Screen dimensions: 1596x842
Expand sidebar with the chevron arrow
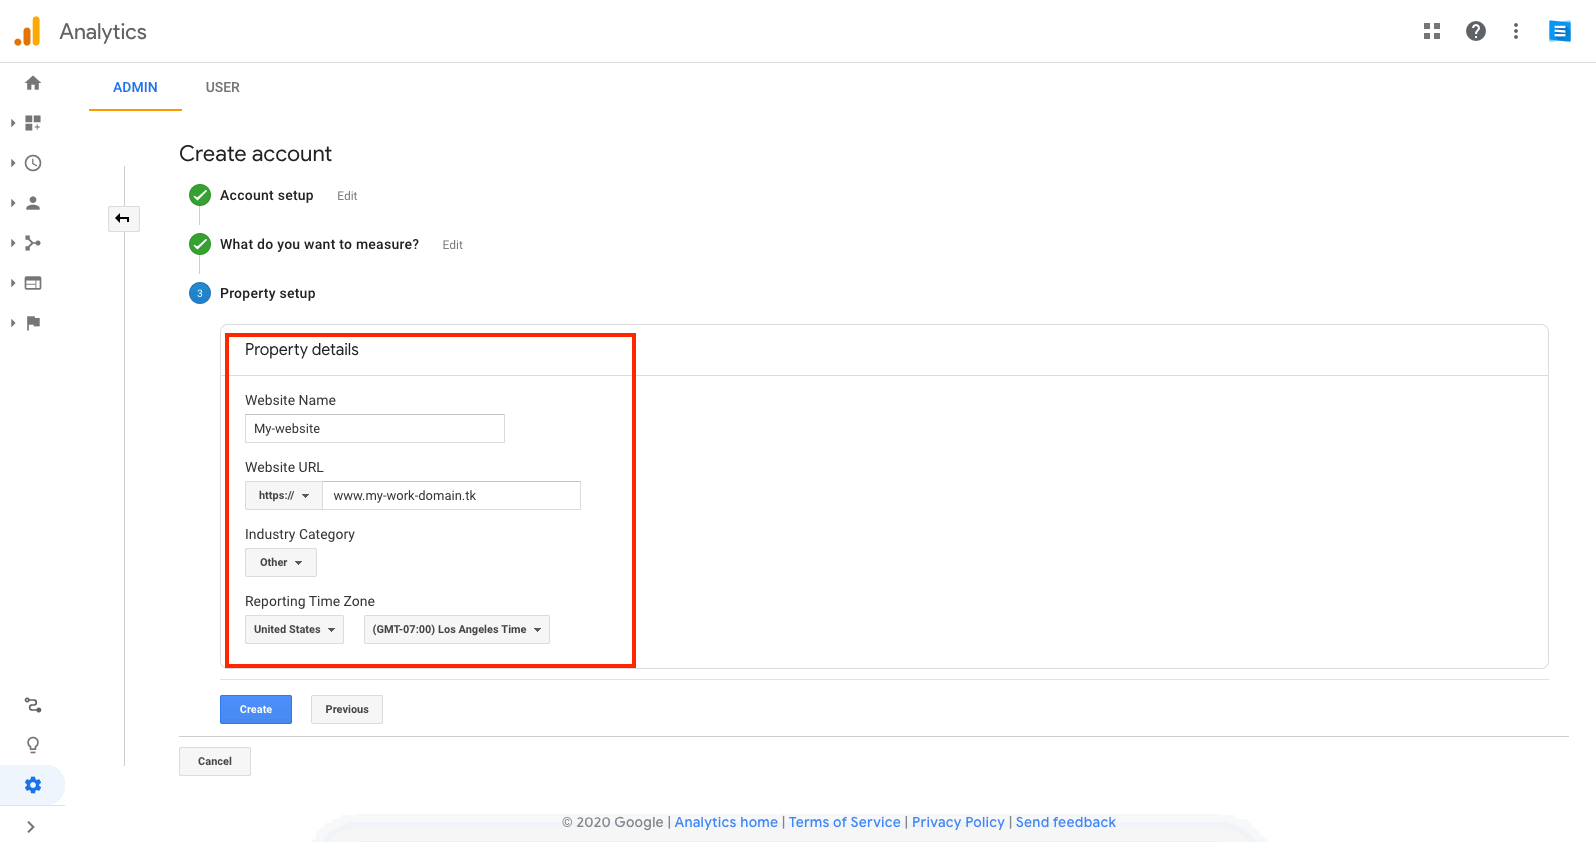[31, 827]
